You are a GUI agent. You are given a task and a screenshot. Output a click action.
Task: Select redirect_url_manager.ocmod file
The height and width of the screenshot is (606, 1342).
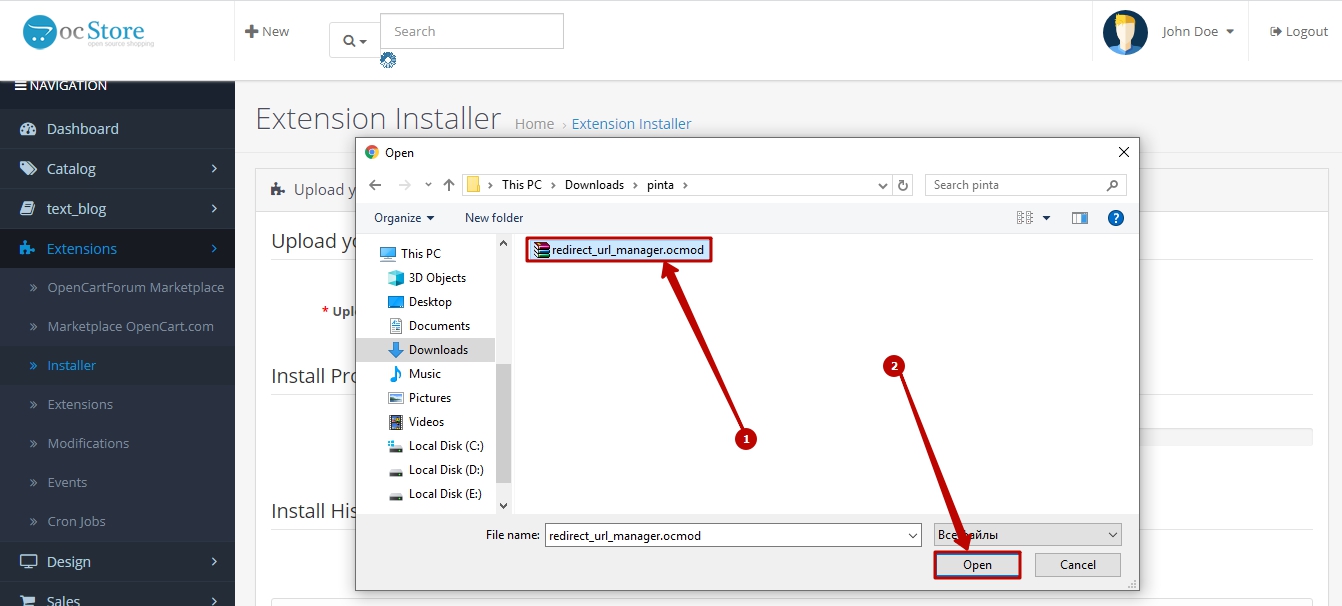[619, 250]
